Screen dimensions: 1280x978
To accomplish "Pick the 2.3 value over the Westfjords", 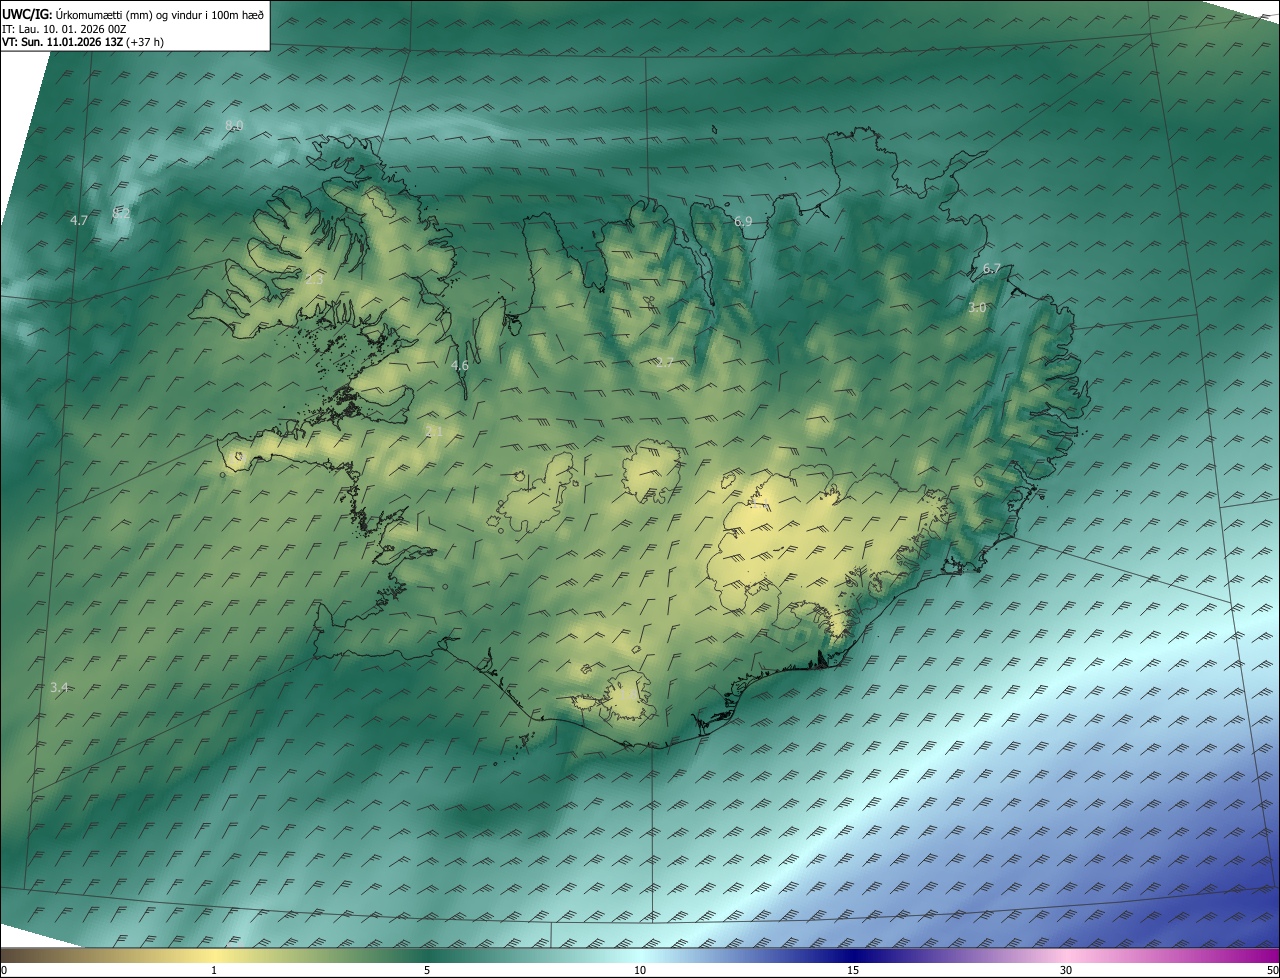I will coord(314,280).
